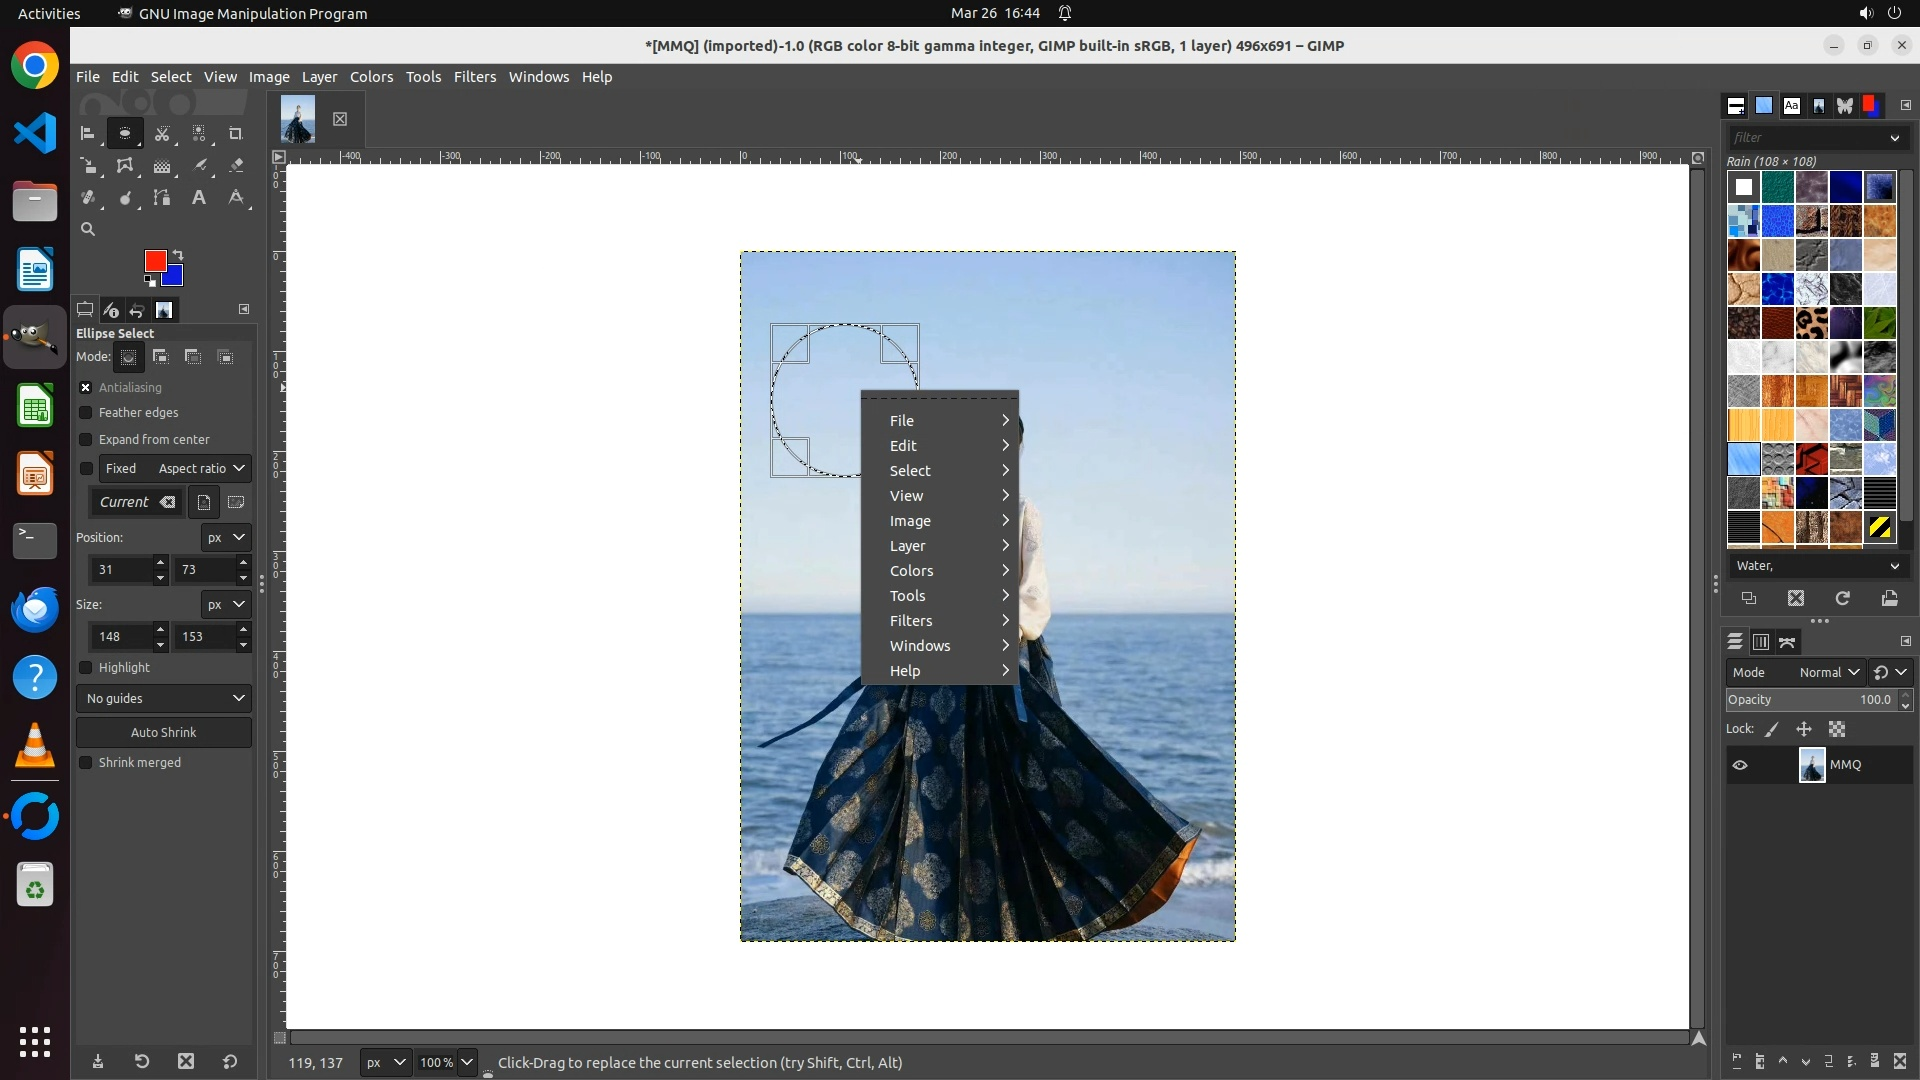
Task: Select the Crop tool
Action: [x=236, y=133]
